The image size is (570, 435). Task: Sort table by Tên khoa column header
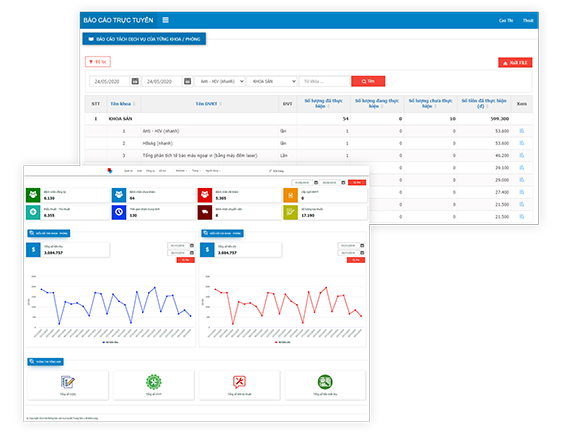point(121,104)
